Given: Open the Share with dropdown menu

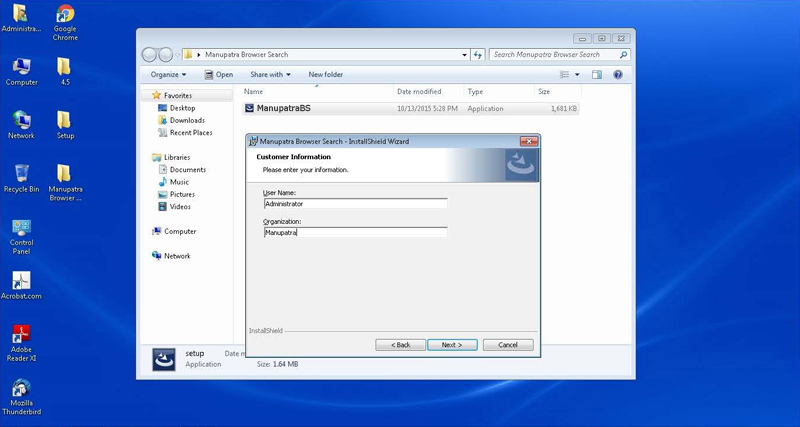Looking at the screenshot, I should coord(270,74).
